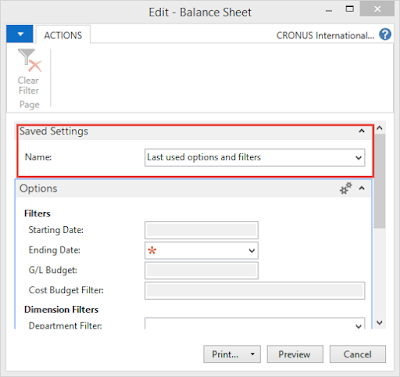
Task: Open the Print button dropdown arrow
Action: (x=253, y=354)
